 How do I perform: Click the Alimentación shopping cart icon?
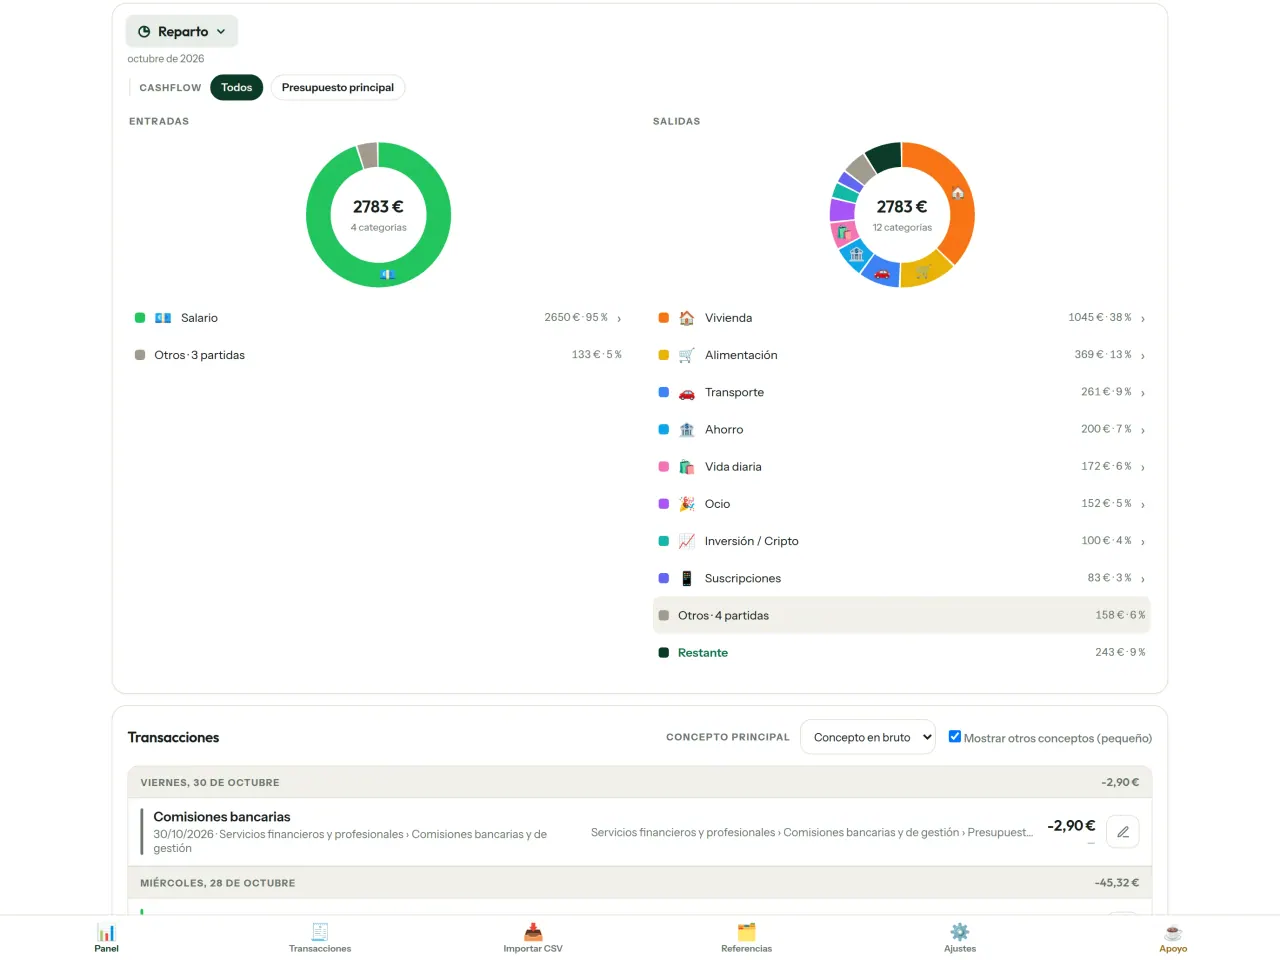[687, 355]
